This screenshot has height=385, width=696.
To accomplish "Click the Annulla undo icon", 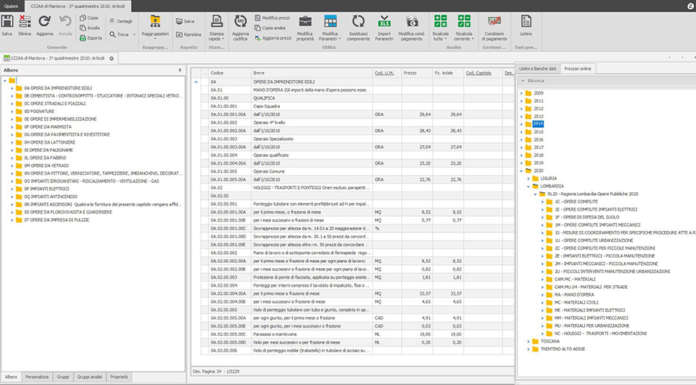I will tap(65, 22).
